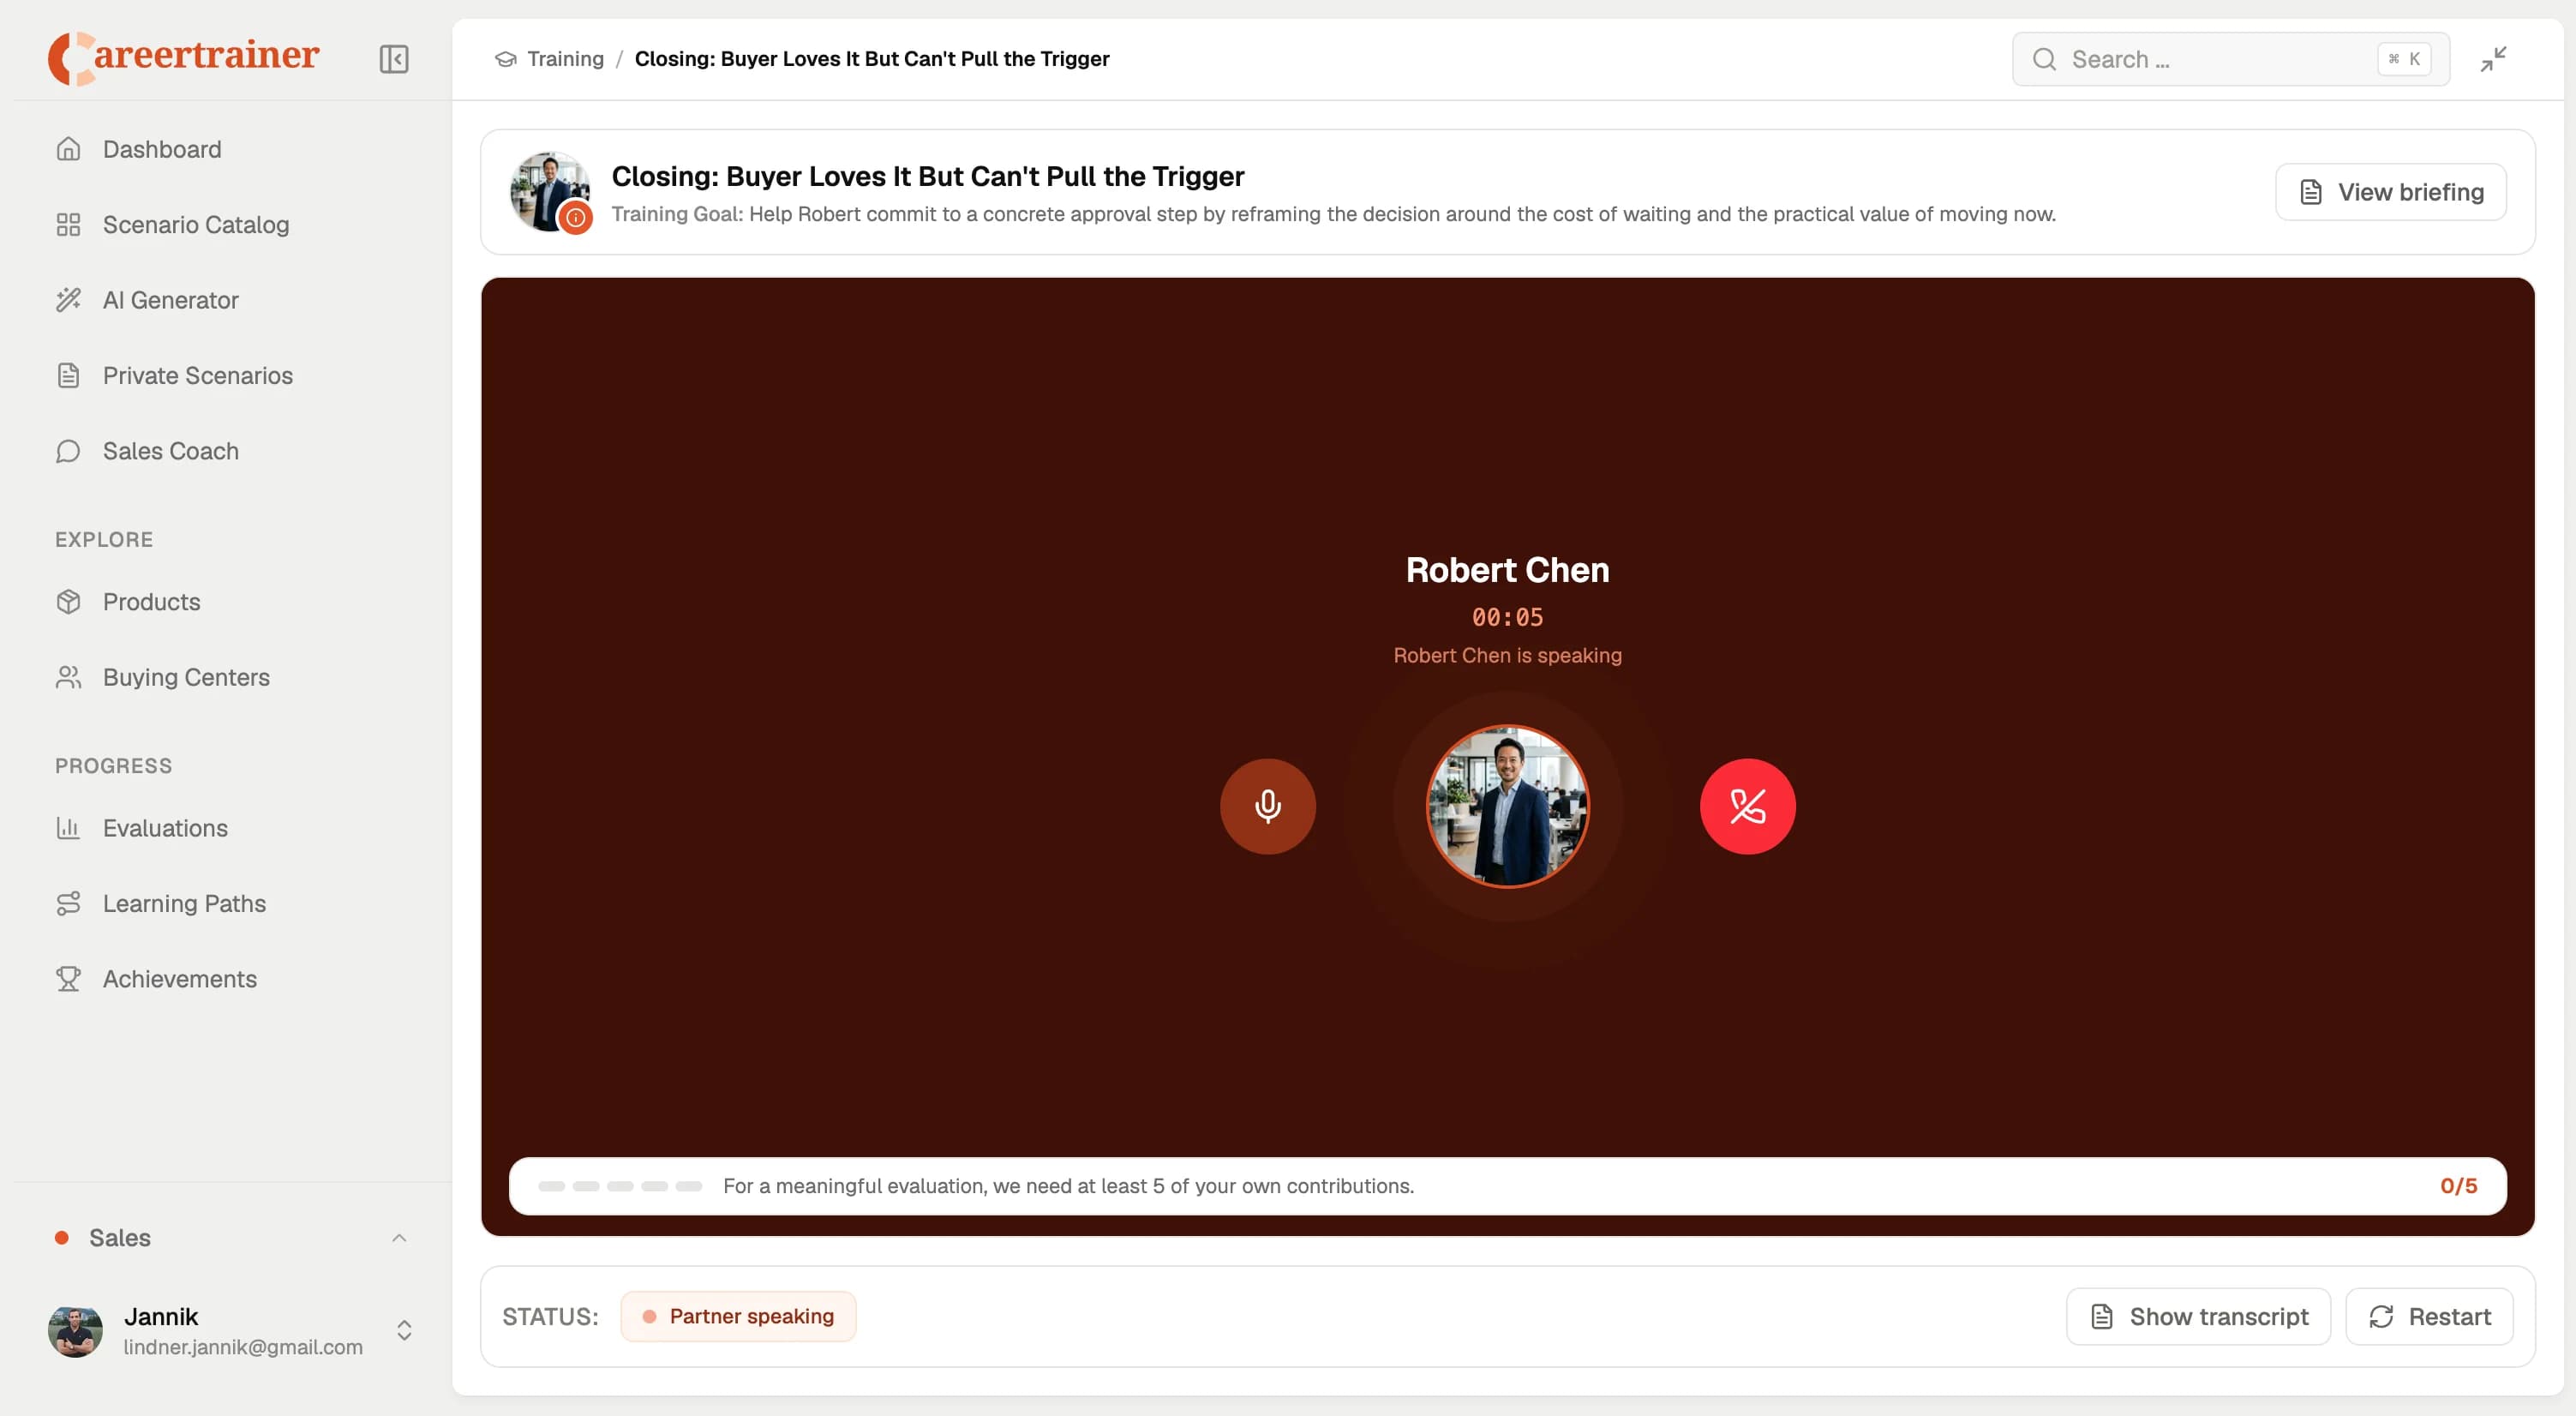Click the Scenario Catalog grid icon
This screenshot has height=1416, width=2576.
pos(68,224)
